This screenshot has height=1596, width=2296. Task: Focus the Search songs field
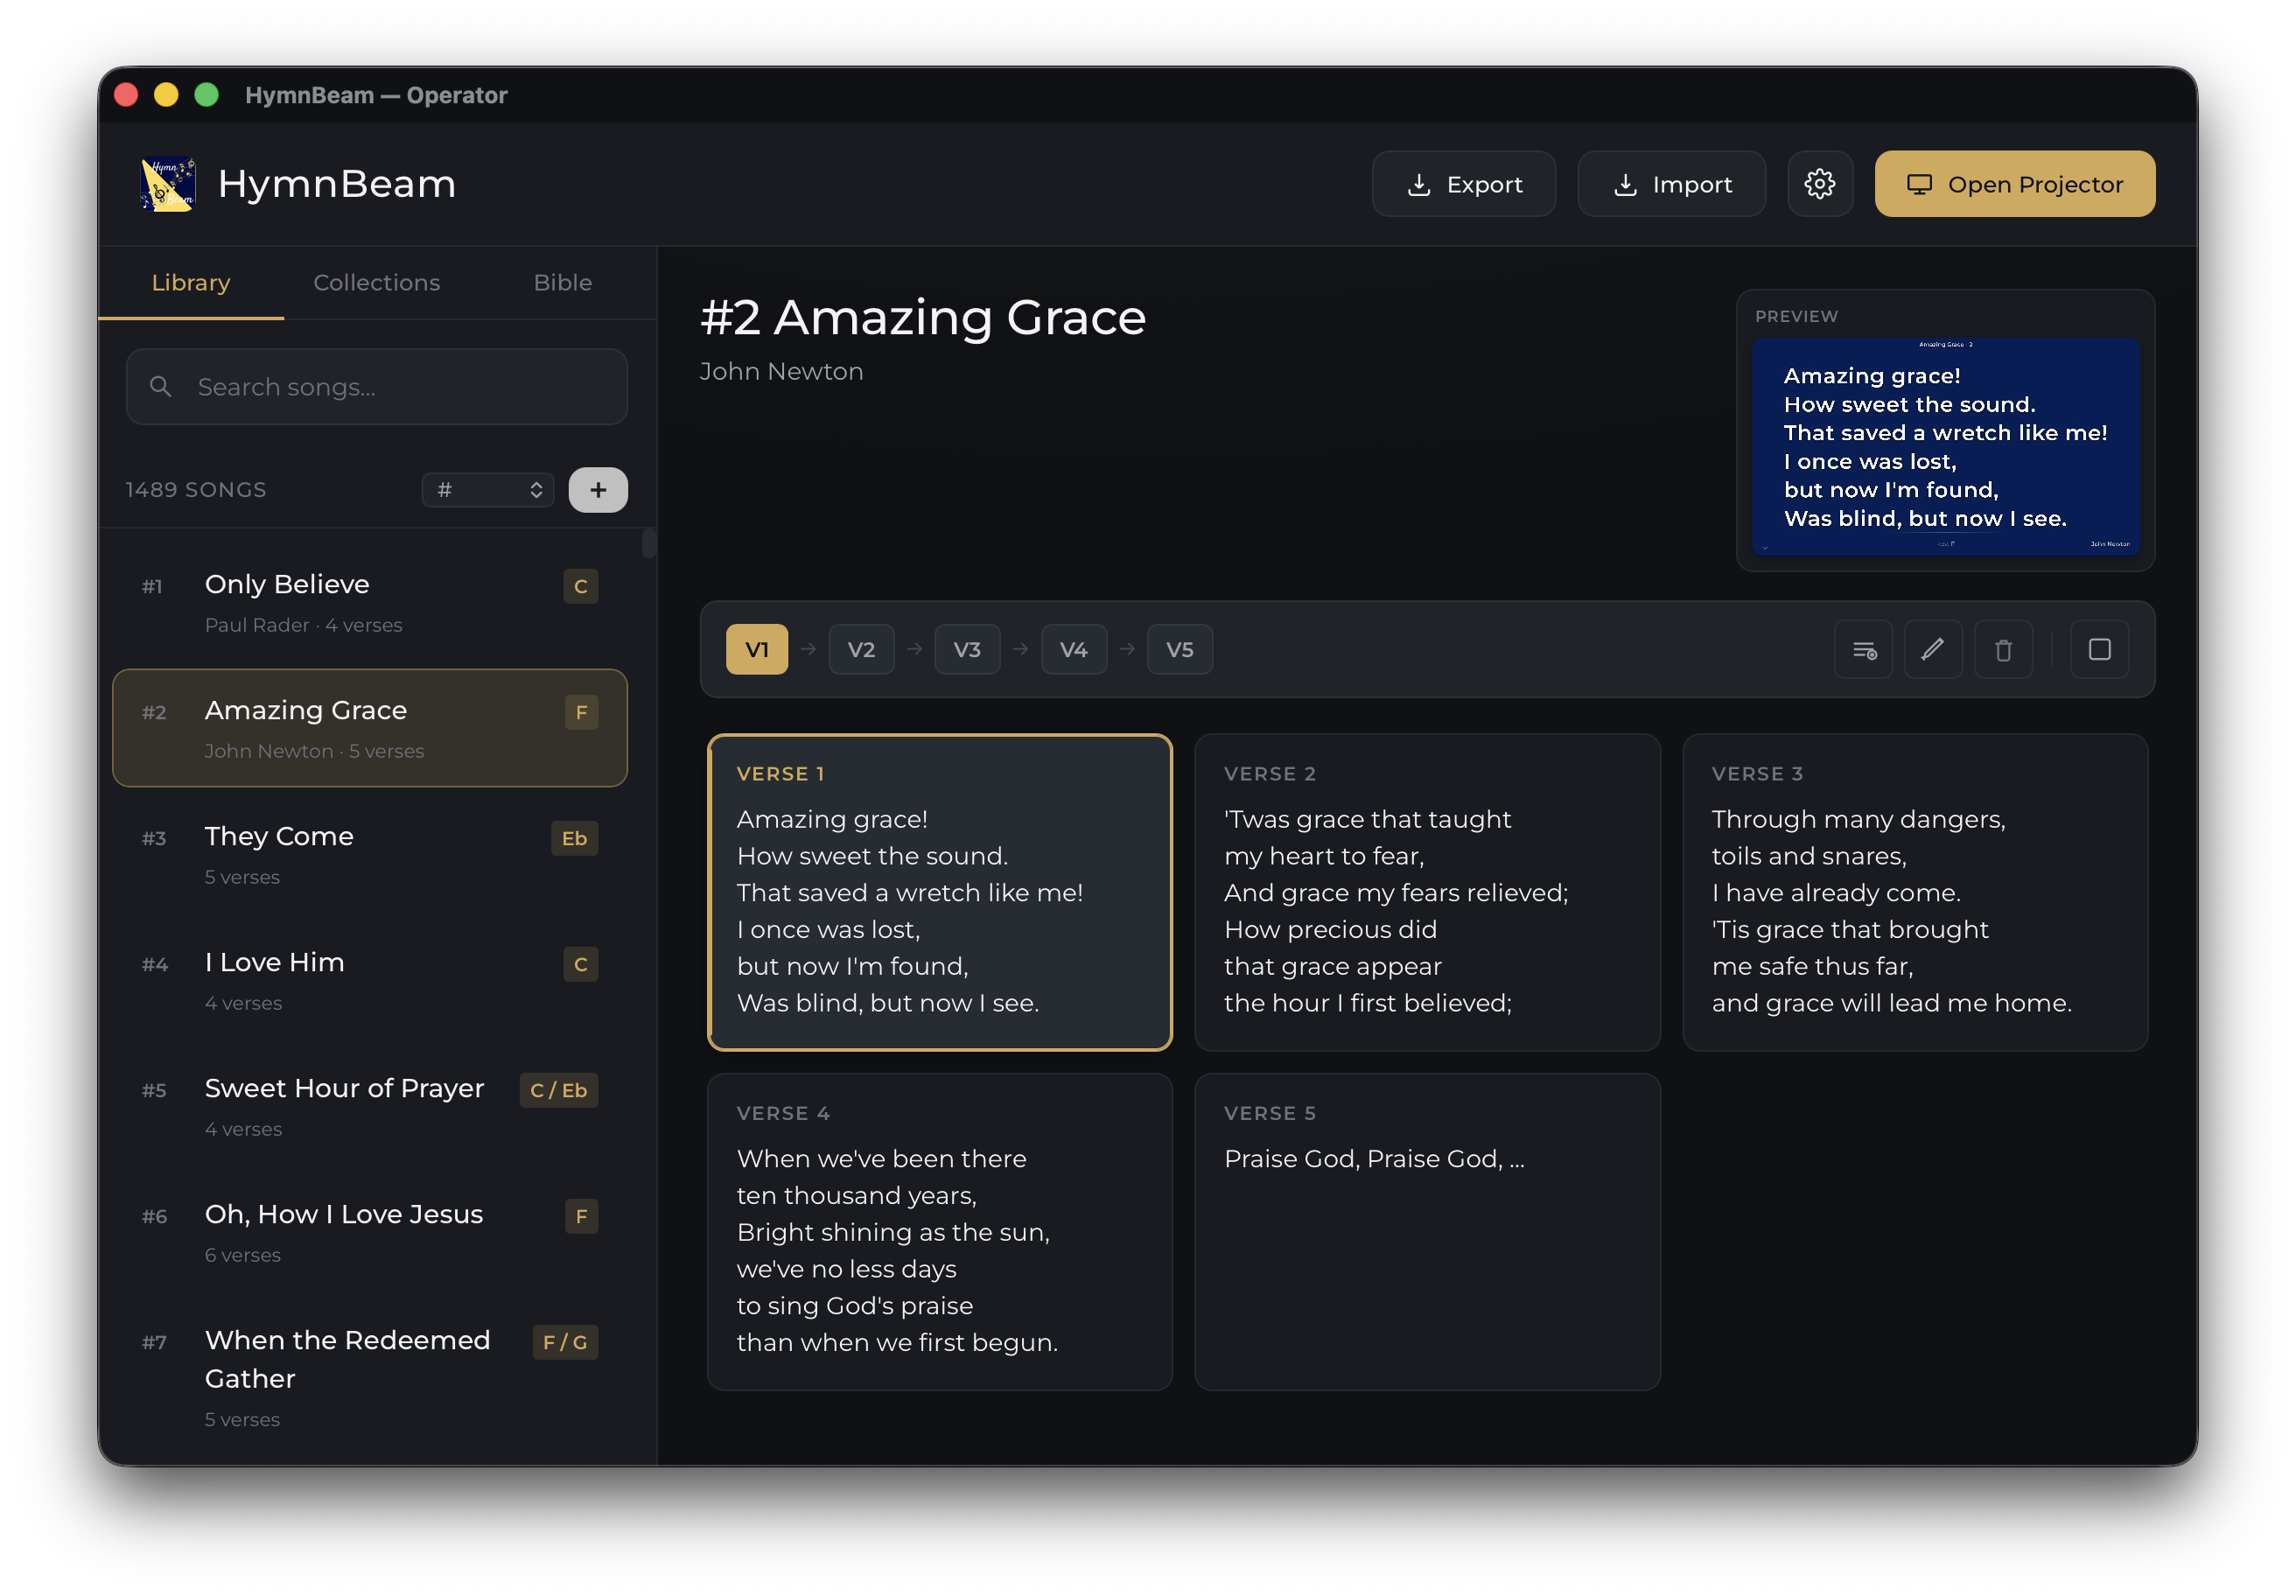pos(377,386)
